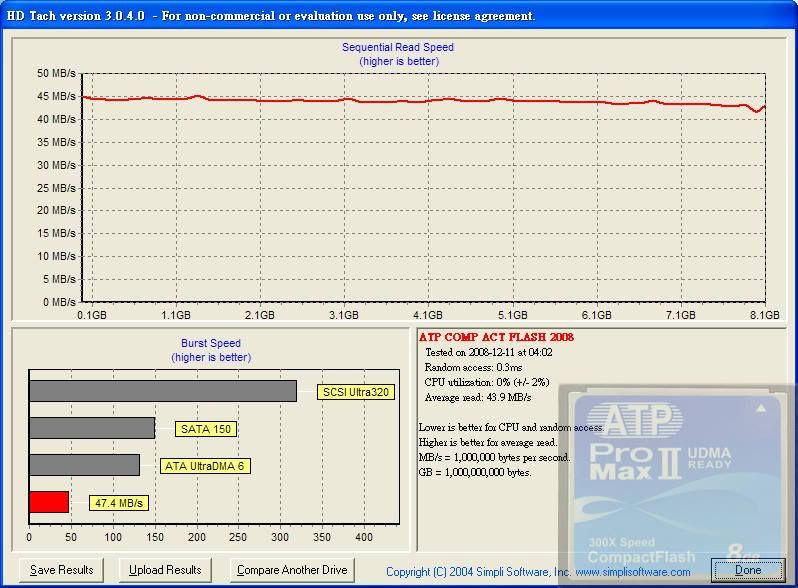Click the 400 burst axis label
Image resolution: width=798 pixels, height=588 pixels.
pos(364,537)
